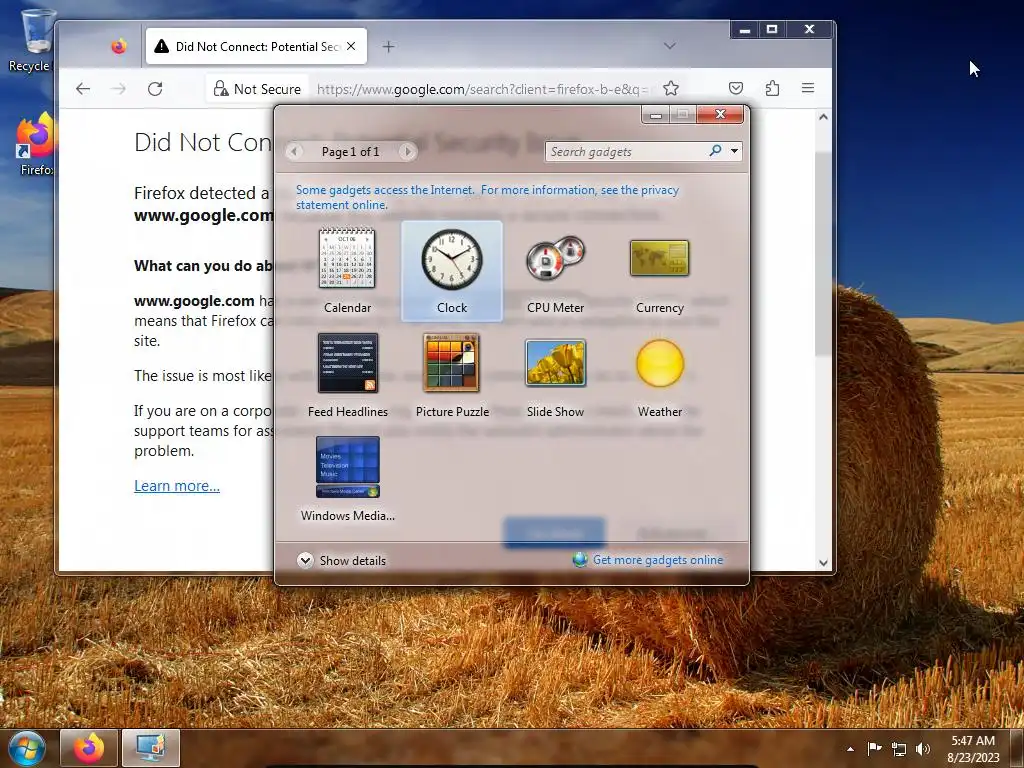Screen dimensions: 1024x768
Task: Click the Not Secure lock icon
Action: click(x=221, y=89)
